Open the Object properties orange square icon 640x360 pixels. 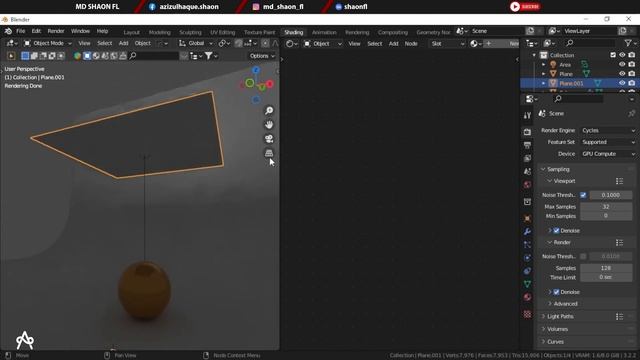tap(527, 218)
